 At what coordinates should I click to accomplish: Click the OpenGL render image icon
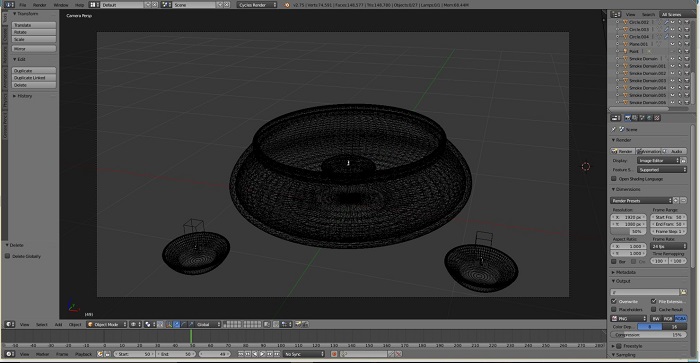[298, 325]
